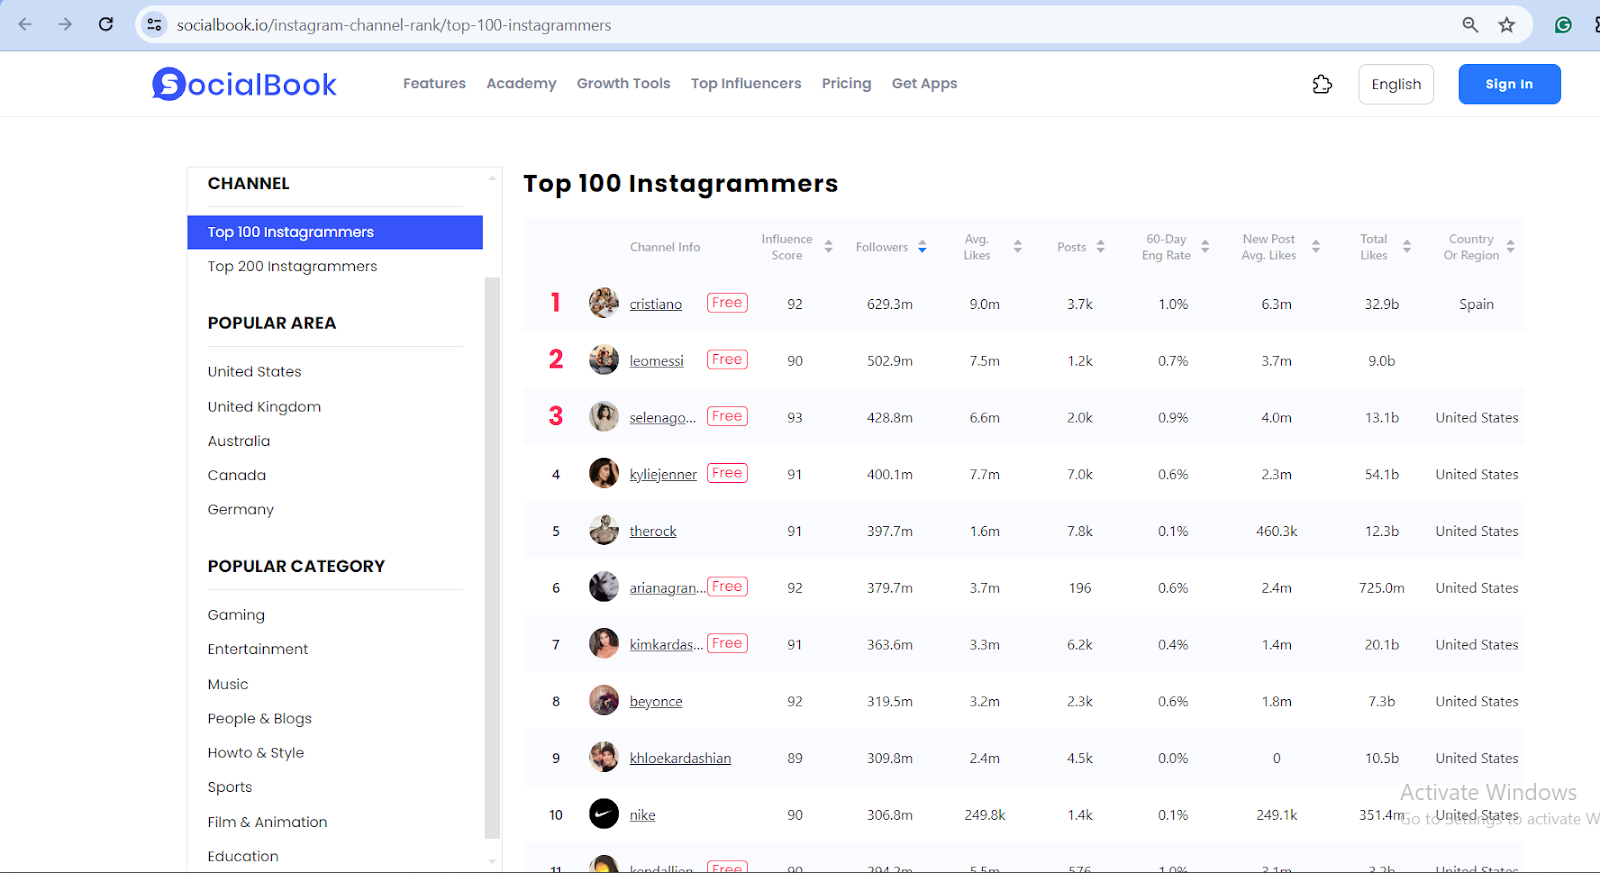Open the puzzle-piece extension icon in header
The image size is (1600, 873).
tap(1322, 84)
